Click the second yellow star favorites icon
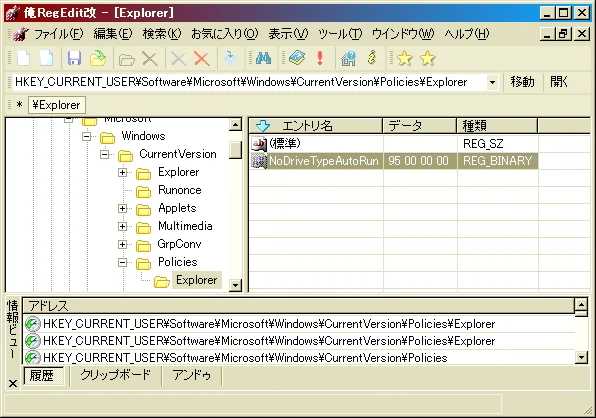Image resolution: width=596 pixels, height=418 pixels. point(428,58)
